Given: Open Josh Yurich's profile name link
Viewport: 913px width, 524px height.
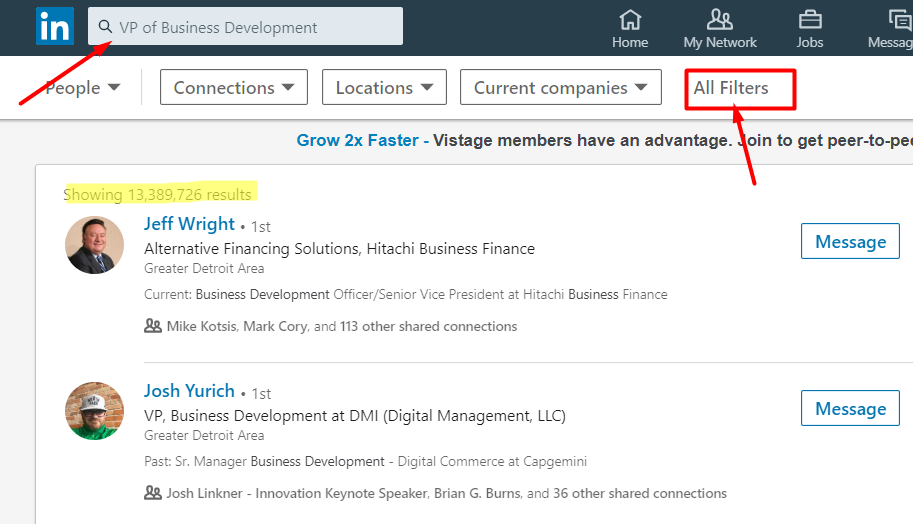Looking at the screenshot, I should [189, 391].
